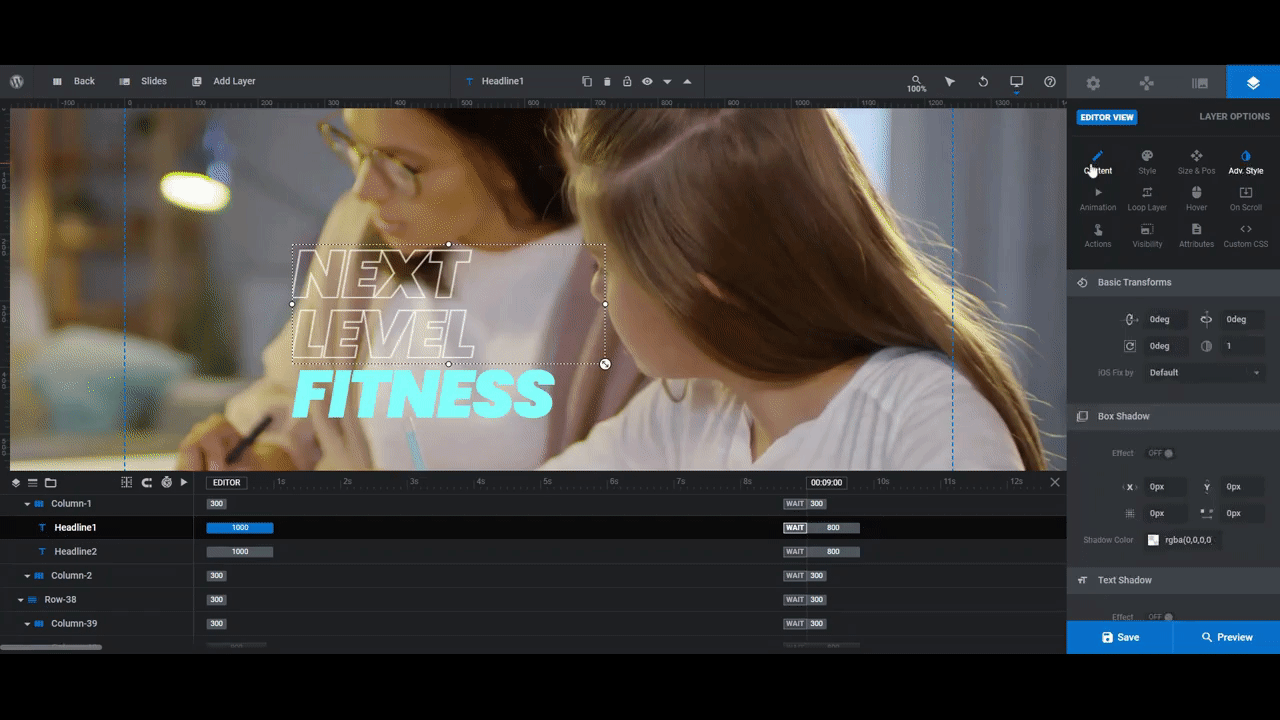Send the layer backward with the down arrow
This screenshot has width=1280, height=720.
(x=667, y=82)
